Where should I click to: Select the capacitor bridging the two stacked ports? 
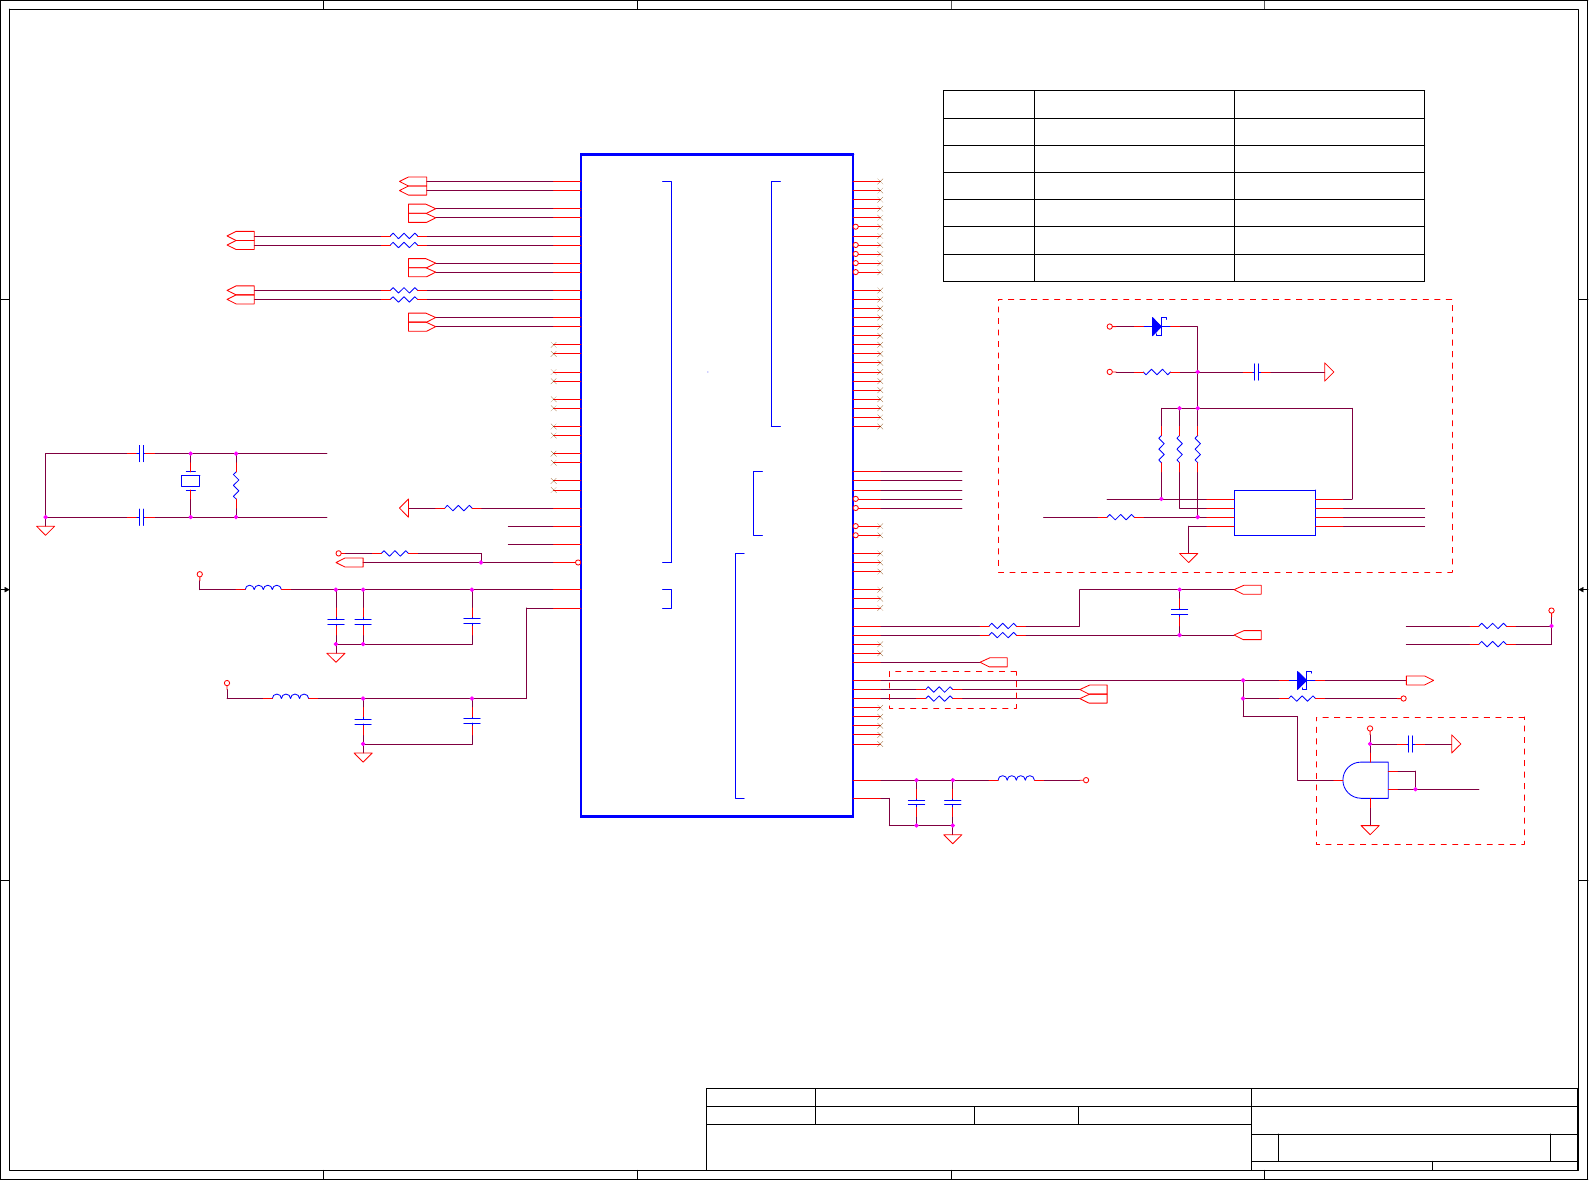pos(1180,611)
